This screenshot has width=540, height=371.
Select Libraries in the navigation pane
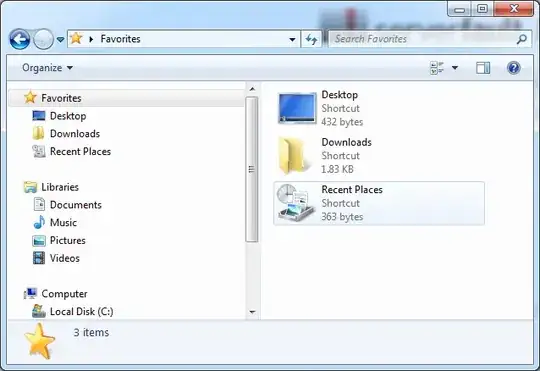coord(60,187)
